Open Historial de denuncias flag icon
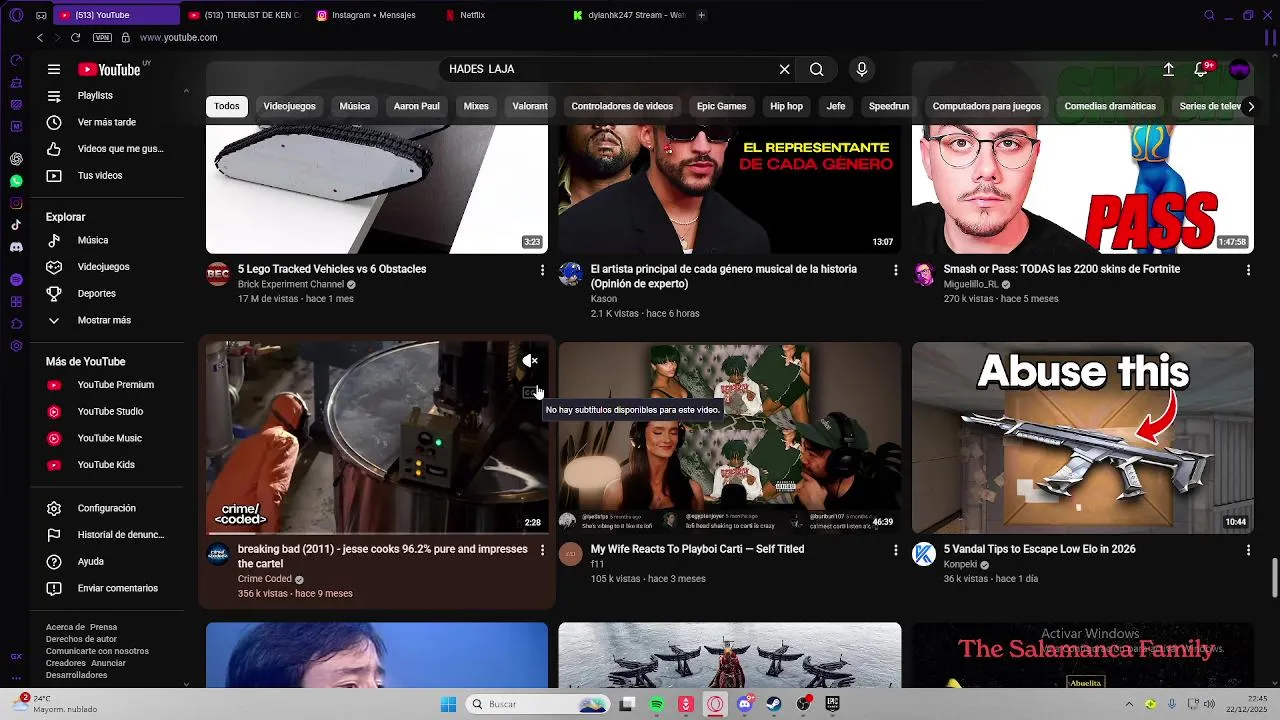This screenshot has height=720, width=1280. click(54, 535)
